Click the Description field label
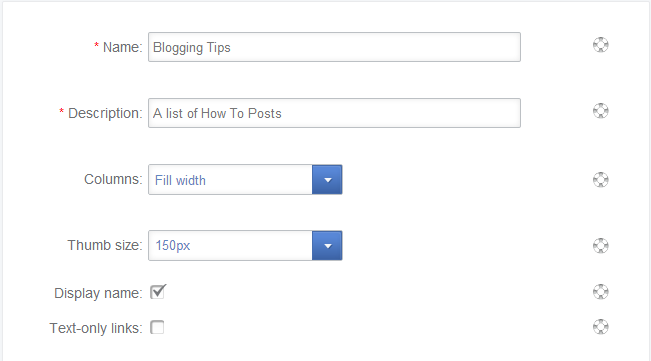 (x=105, y=113)
